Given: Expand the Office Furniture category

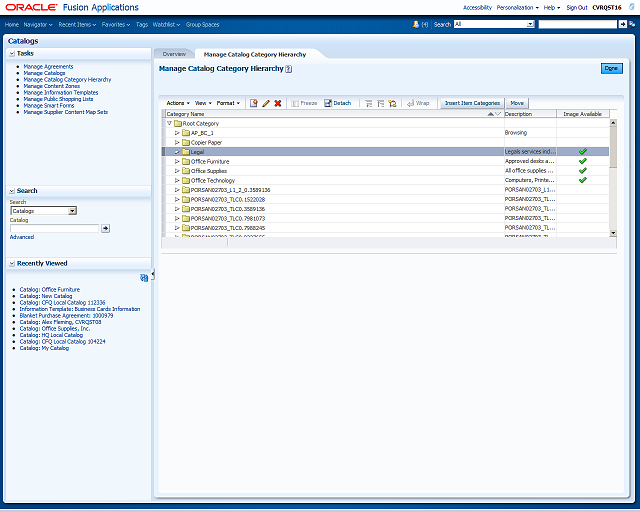Looking at the screenshot, I should point(177,161).
